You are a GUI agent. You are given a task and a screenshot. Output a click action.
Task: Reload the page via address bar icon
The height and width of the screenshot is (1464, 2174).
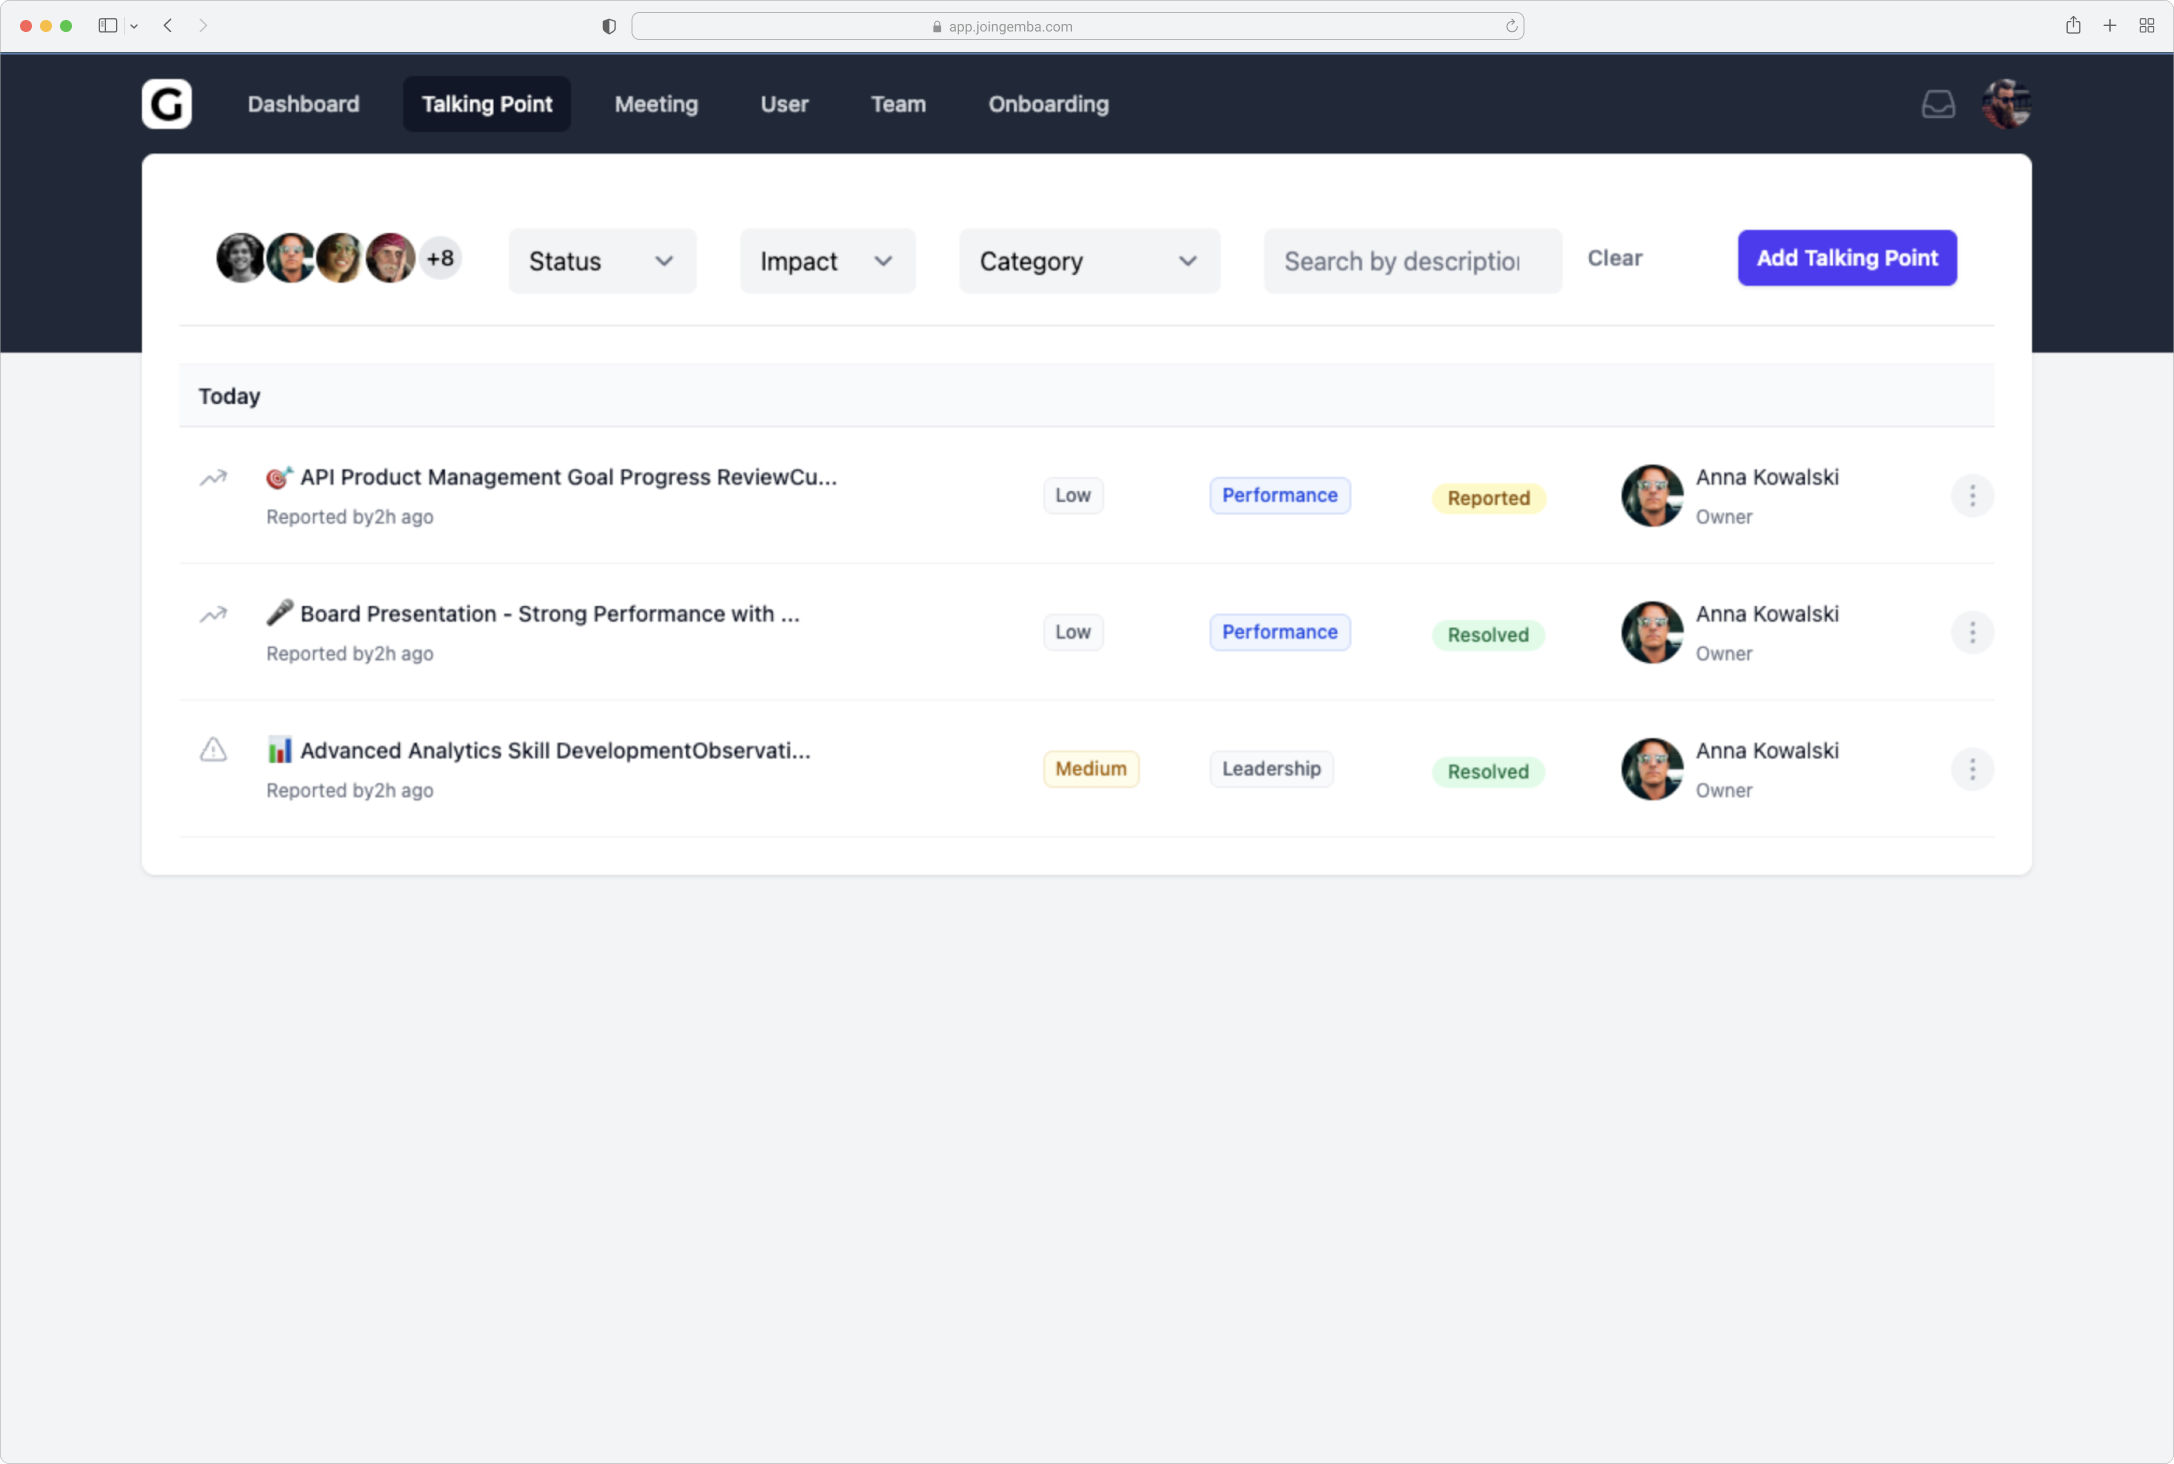tap(1511, 27)
